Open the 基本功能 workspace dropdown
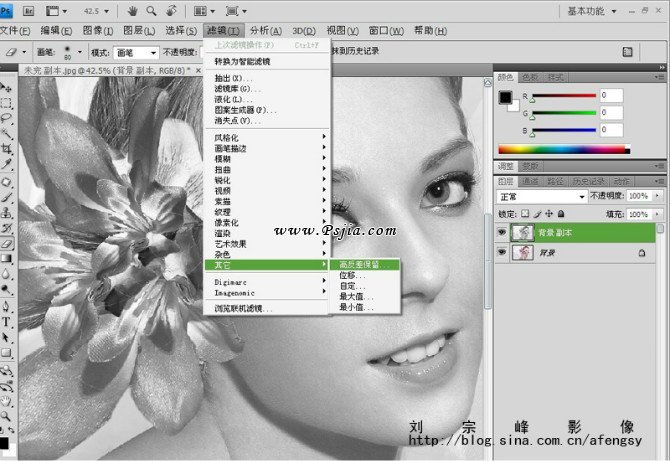 (x=592, y=11)
